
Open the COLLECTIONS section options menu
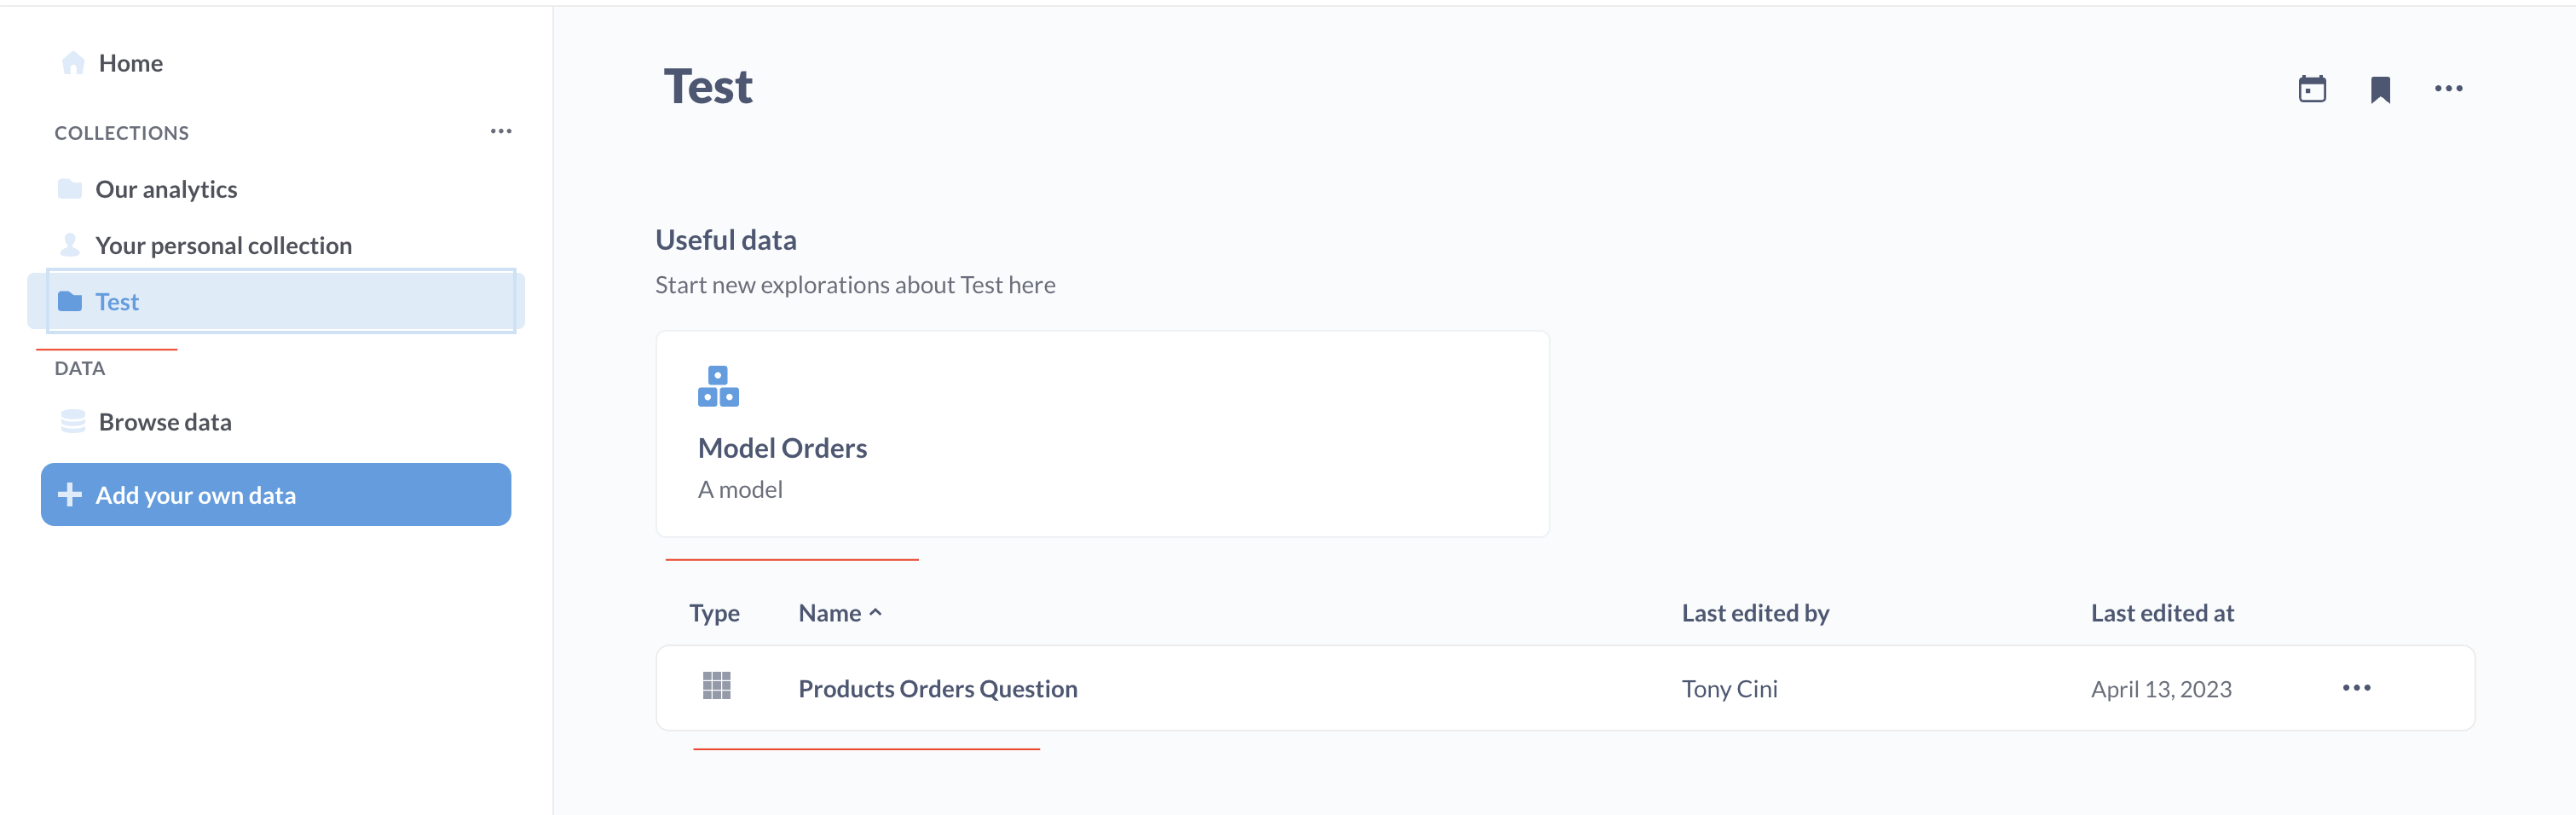501,131
